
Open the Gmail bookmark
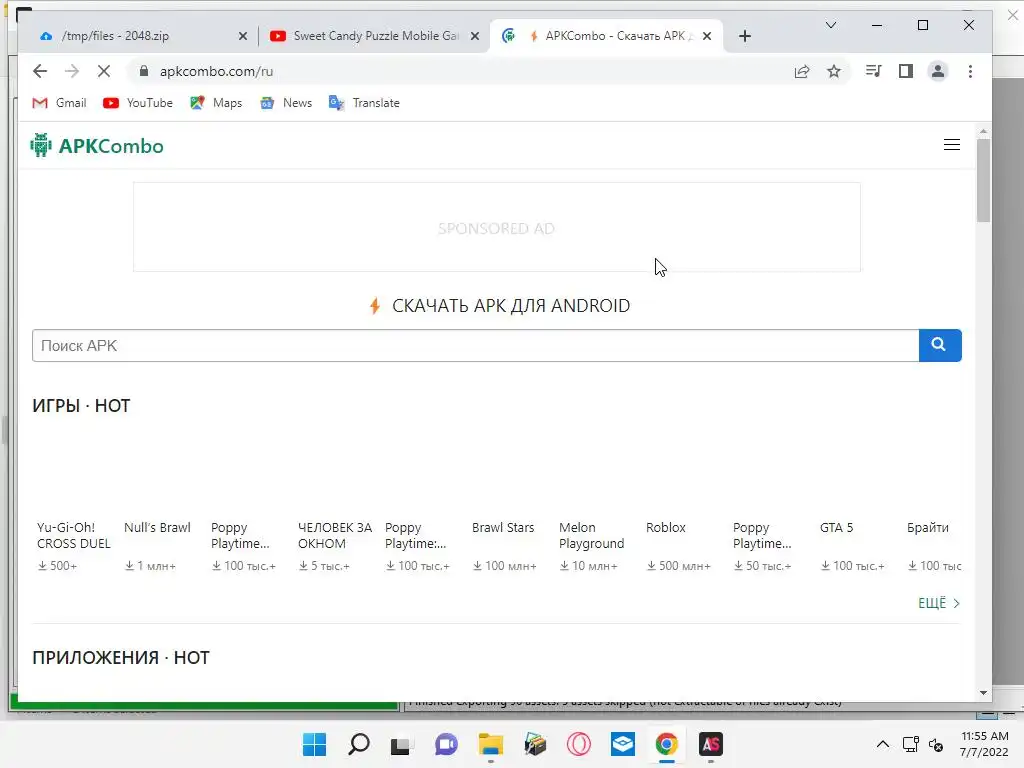click(59, 103)
